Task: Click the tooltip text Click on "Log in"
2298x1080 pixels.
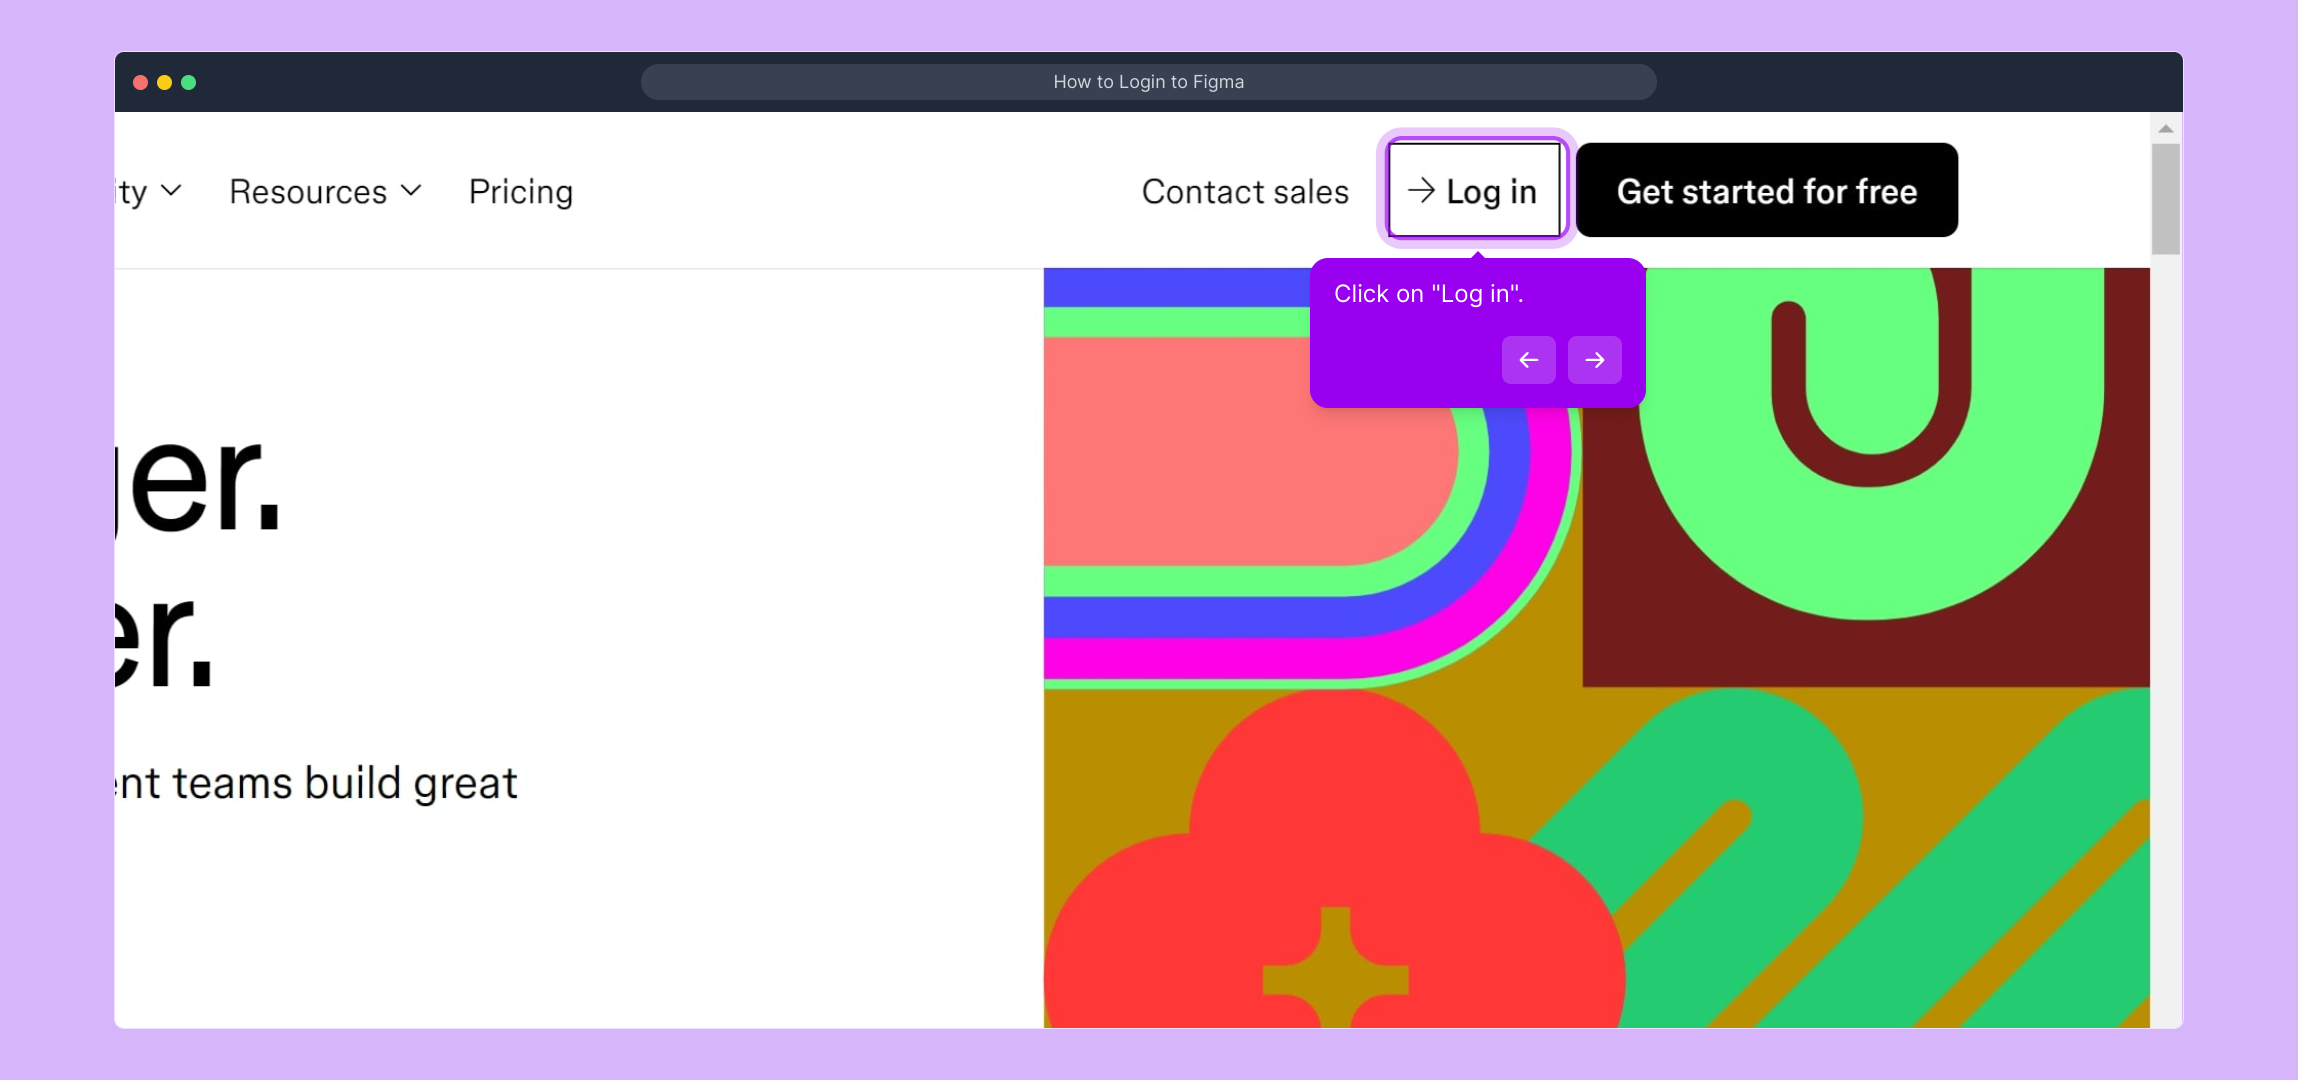Action: coord(1428,294)
